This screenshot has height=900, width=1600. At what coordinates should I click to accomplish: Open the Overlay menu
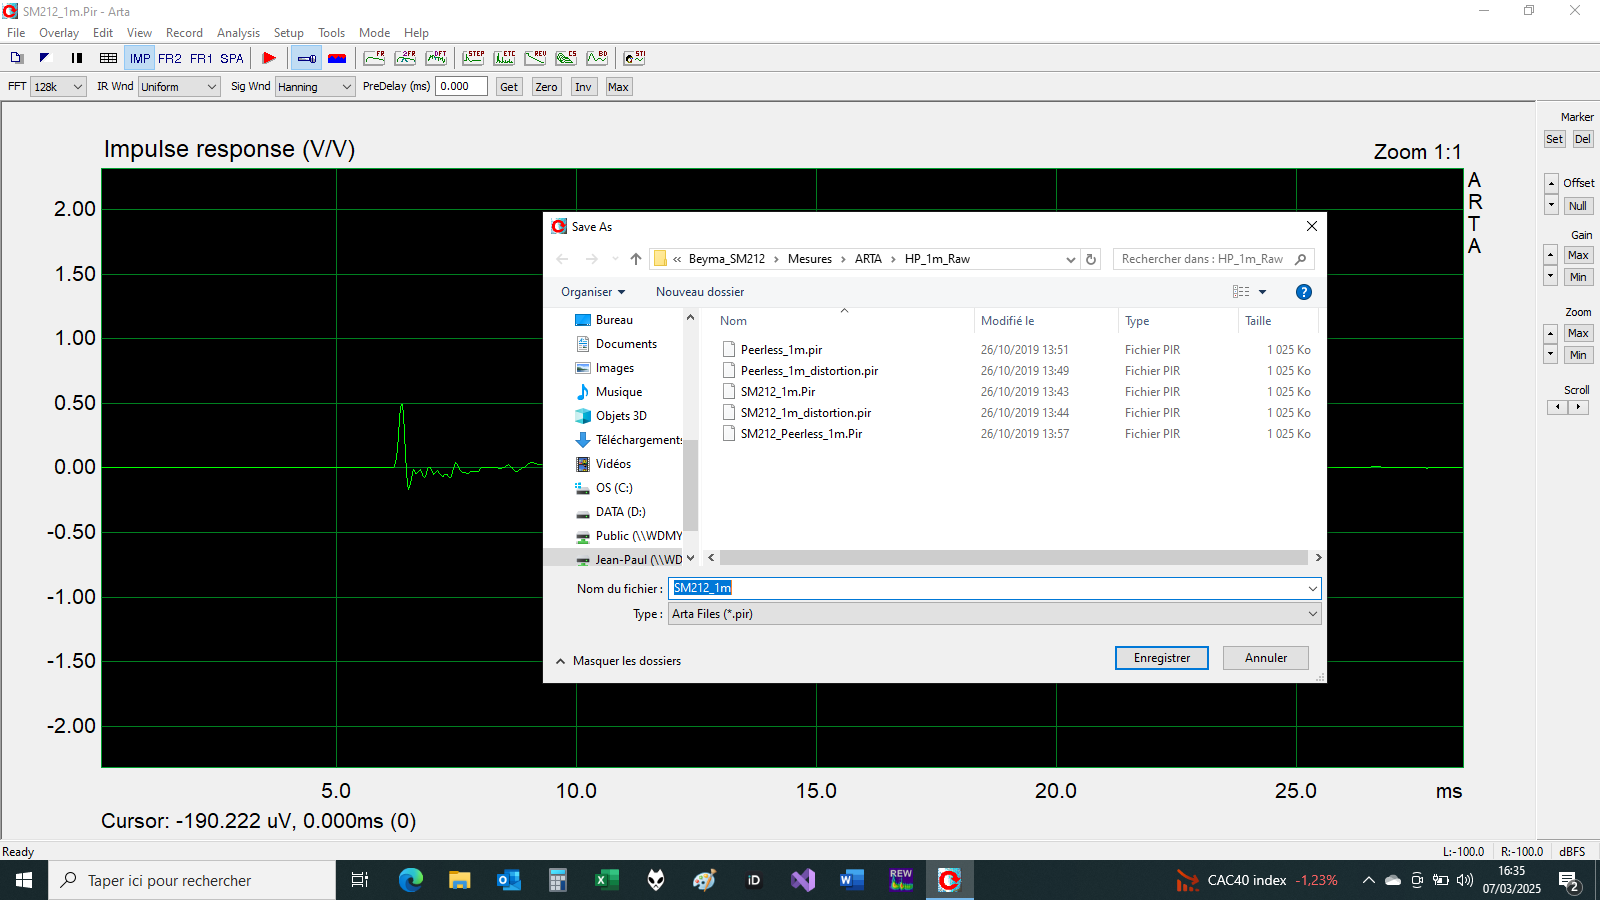coord(59,33)
